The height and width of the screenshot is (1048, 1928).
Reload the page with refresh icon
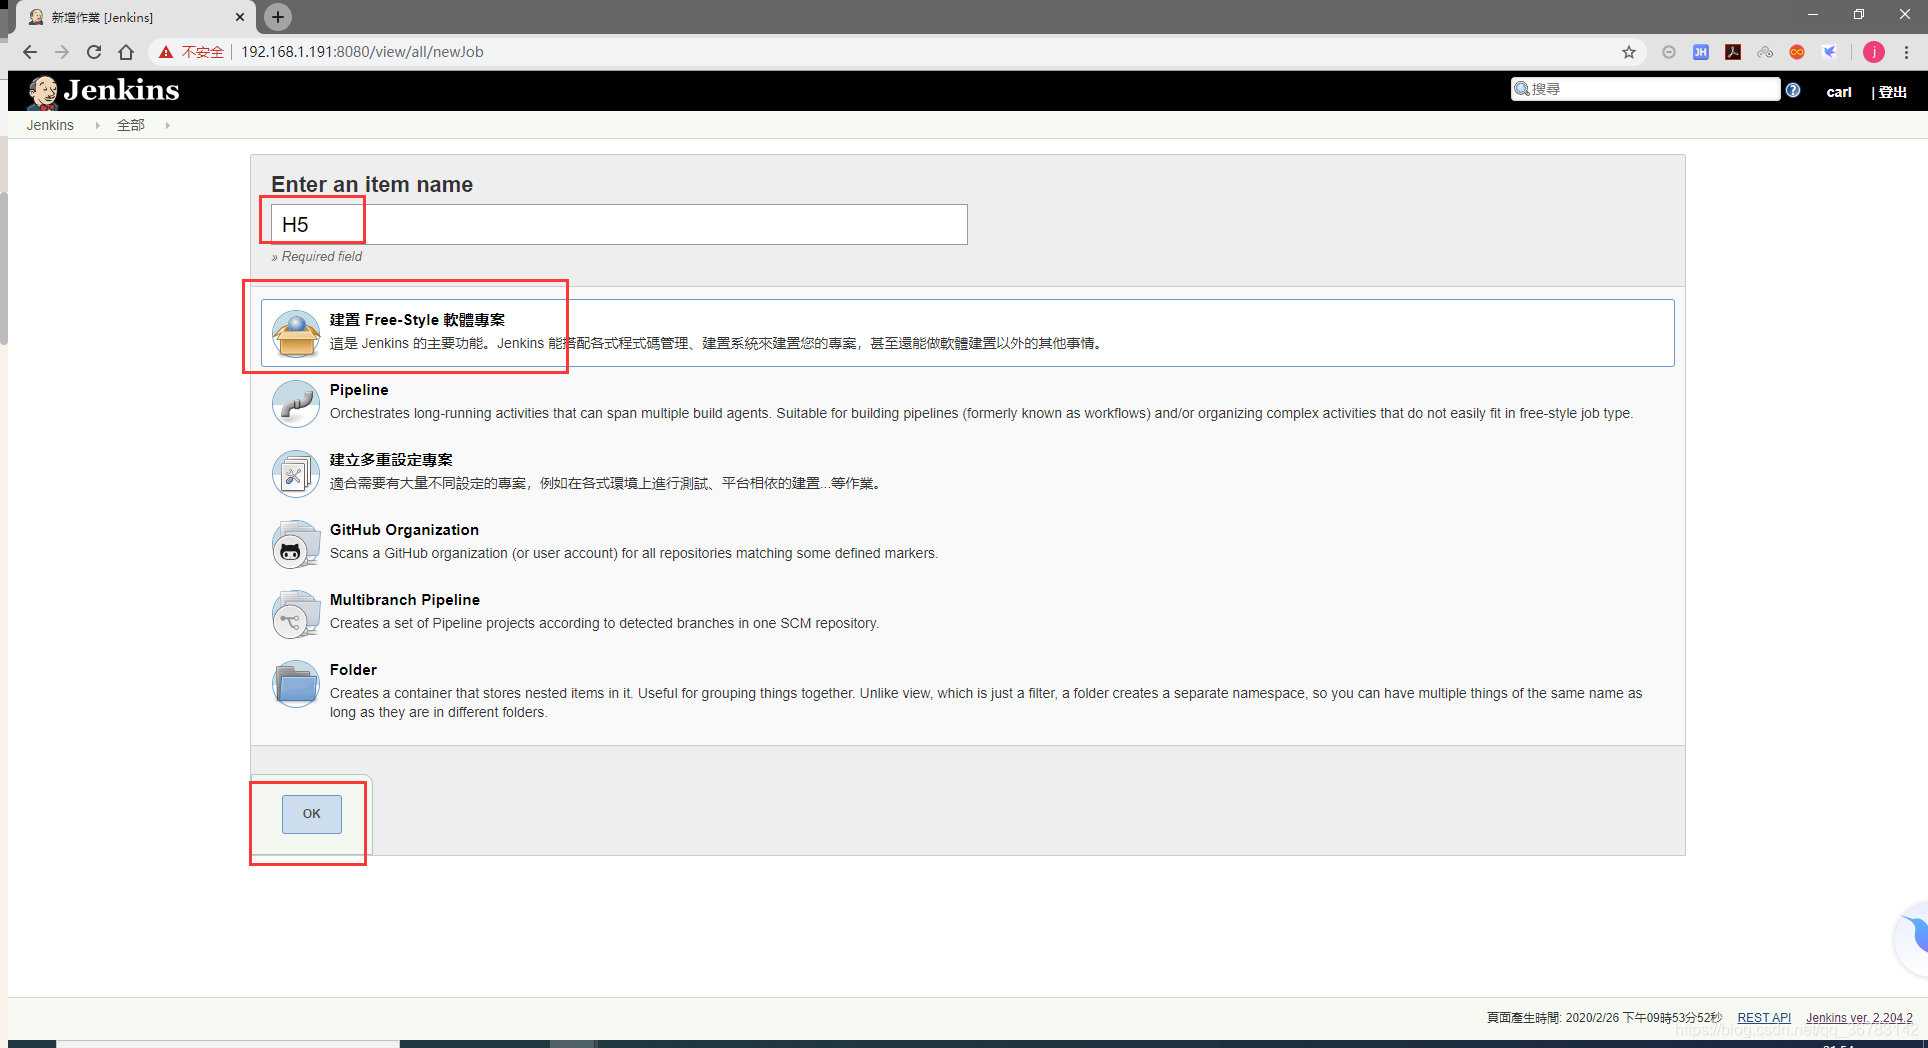94,52
